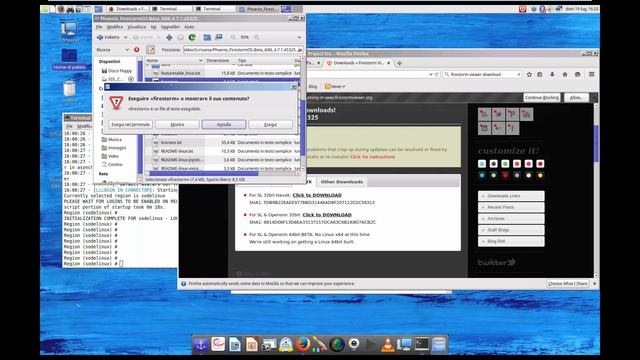Screen dimensions: 640x360
Task: Open Musica in the file manager sidebar
Action: coord(111,140)
